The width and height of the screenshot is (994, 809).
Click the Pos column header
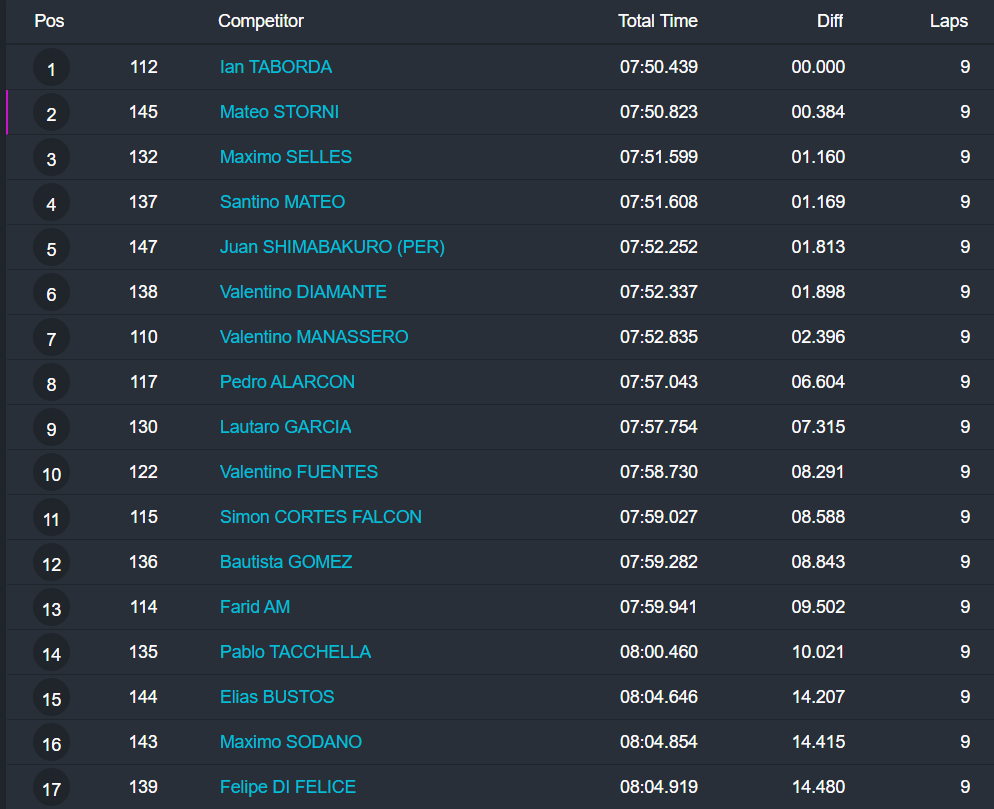(x=49, y=21)
